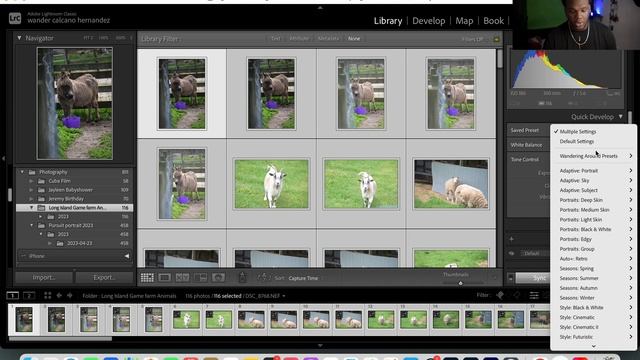This screenshot has height=360, width=640.
Task: Open Seasons: Winter preset group
Action: [593, 298]
